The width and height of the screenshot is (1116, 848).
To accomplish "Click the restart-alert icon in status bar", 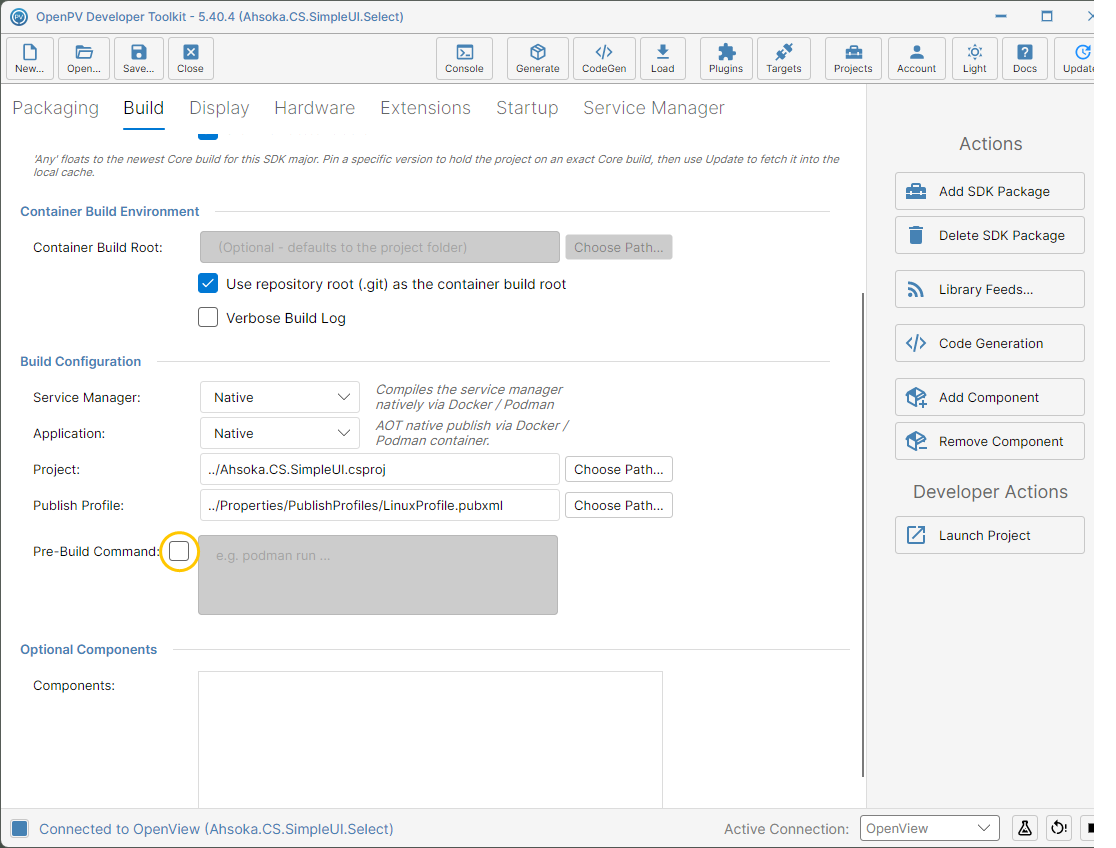I will click(x=1059, y=828).
